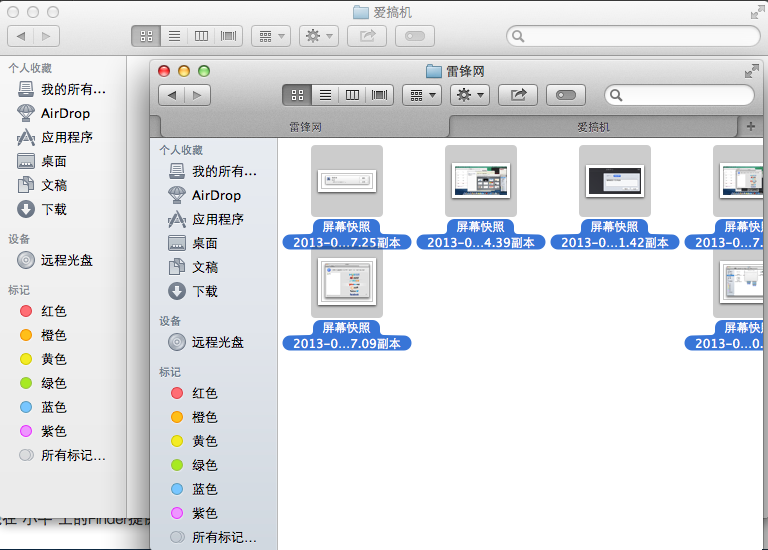The height and width of the screenshot is (550, 768).
Task: Select screenshot file ending 7.25副本
Action: pos(347,181)
